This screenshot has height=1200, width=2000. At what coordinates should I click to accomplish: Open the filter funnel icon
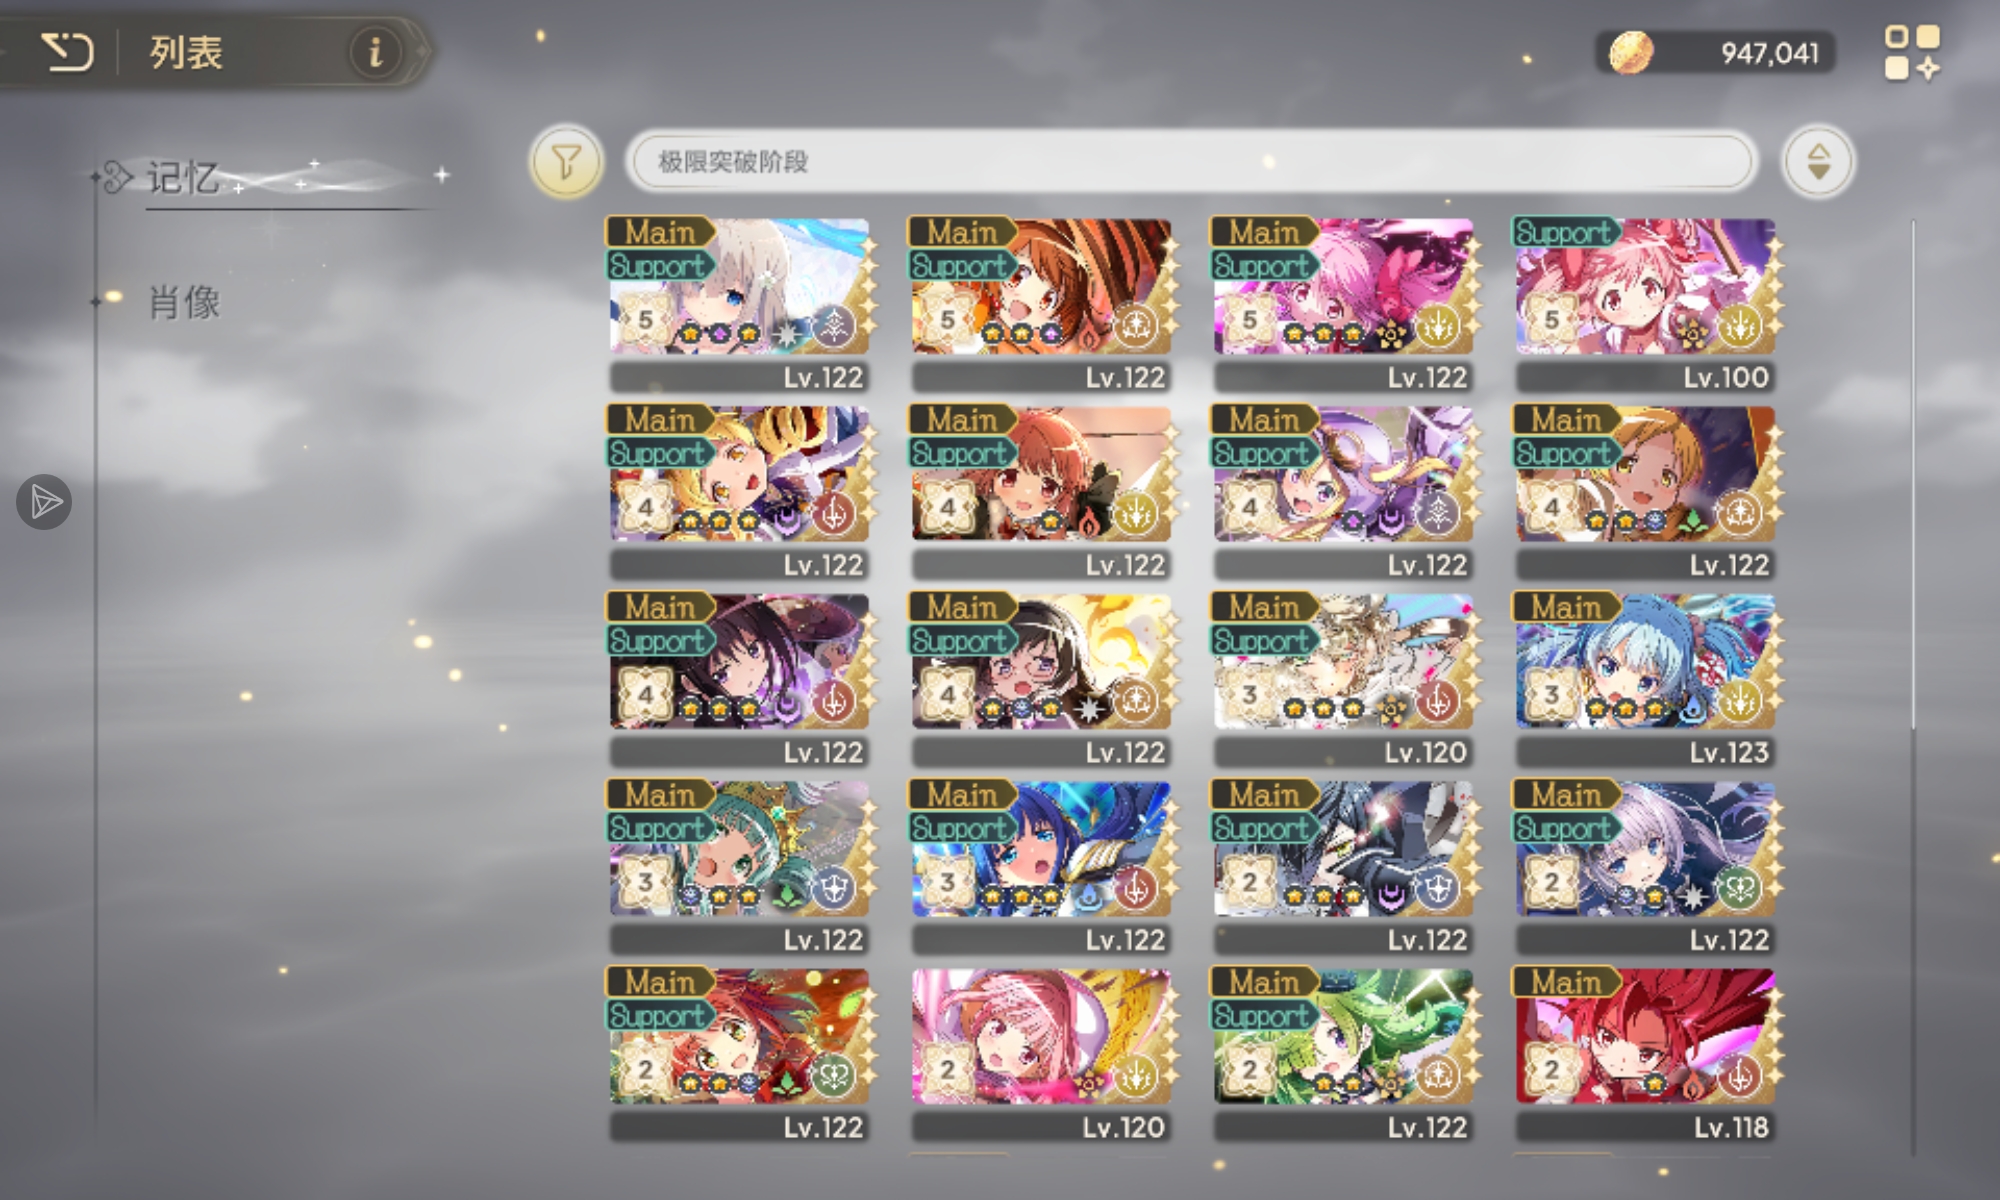click(566, 161)
